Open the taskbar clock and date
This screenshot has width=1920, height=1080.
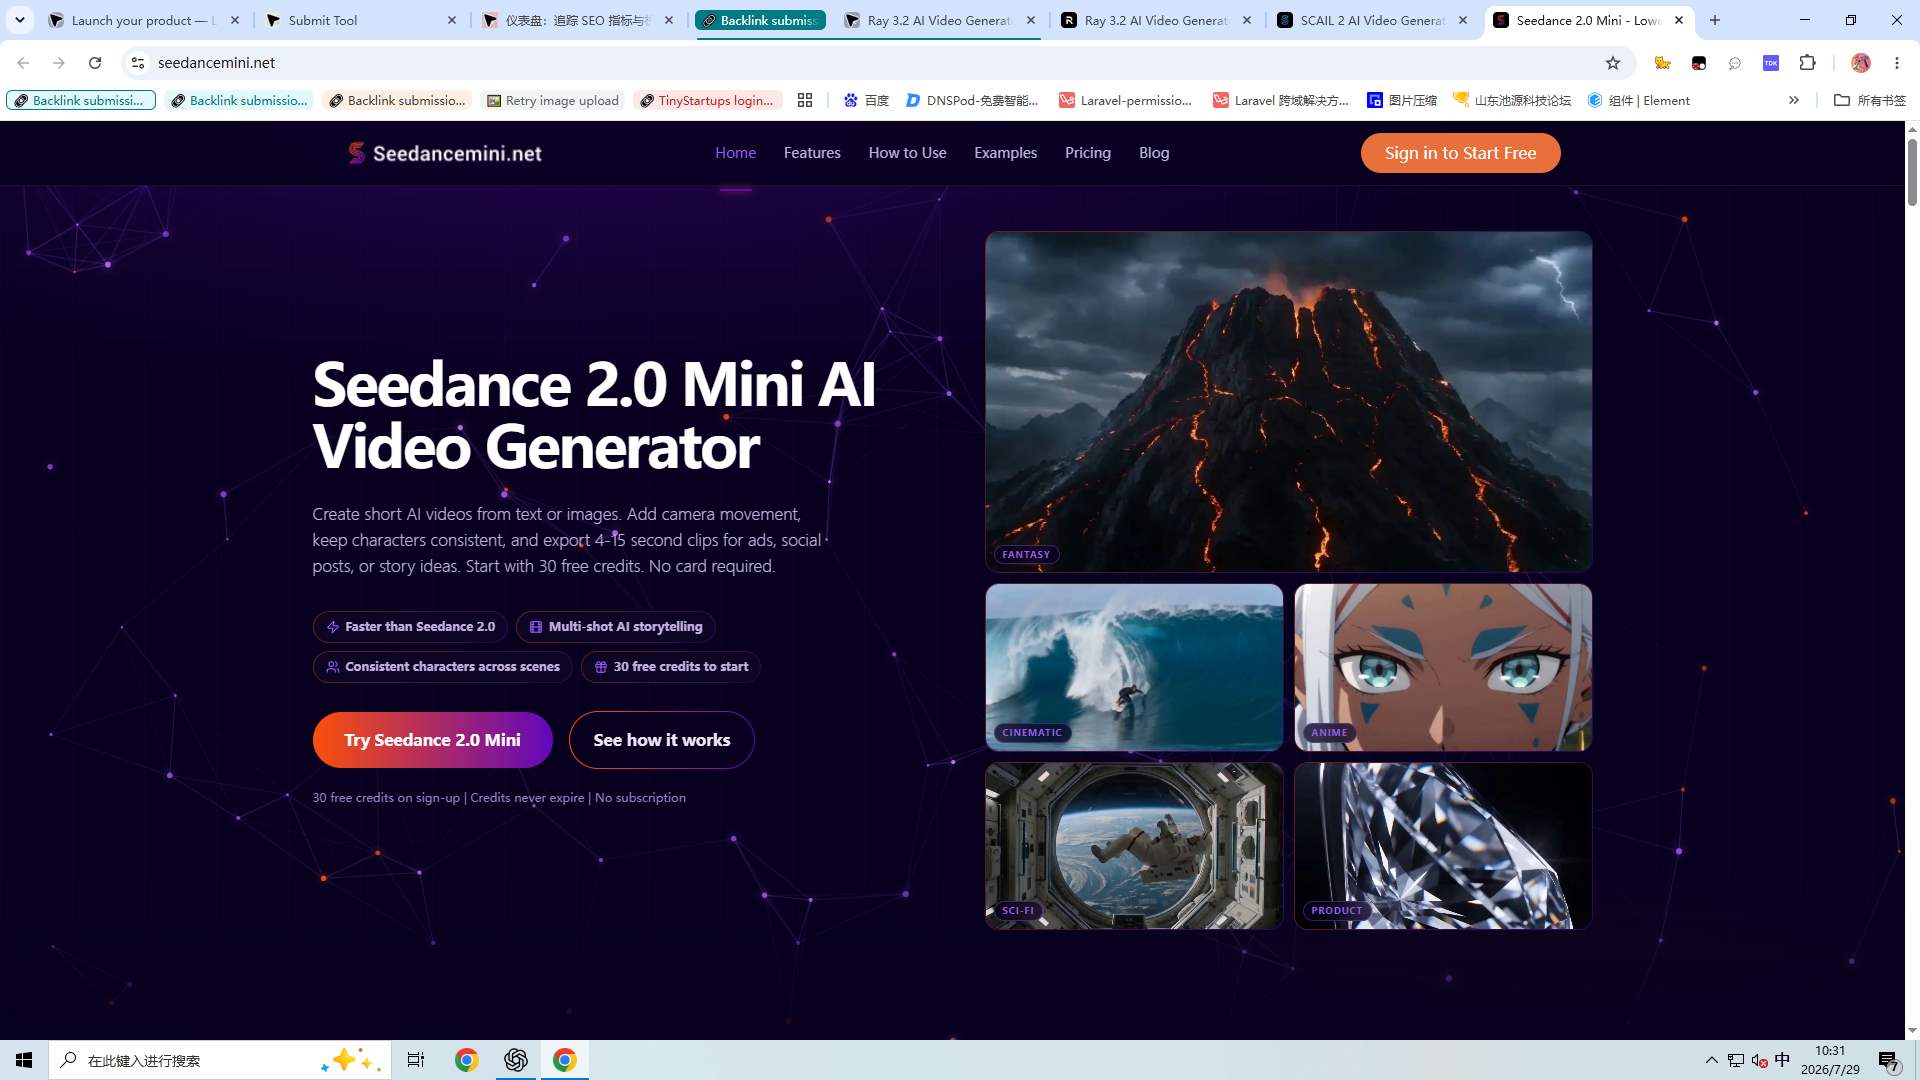[x=1830, y=1060]
